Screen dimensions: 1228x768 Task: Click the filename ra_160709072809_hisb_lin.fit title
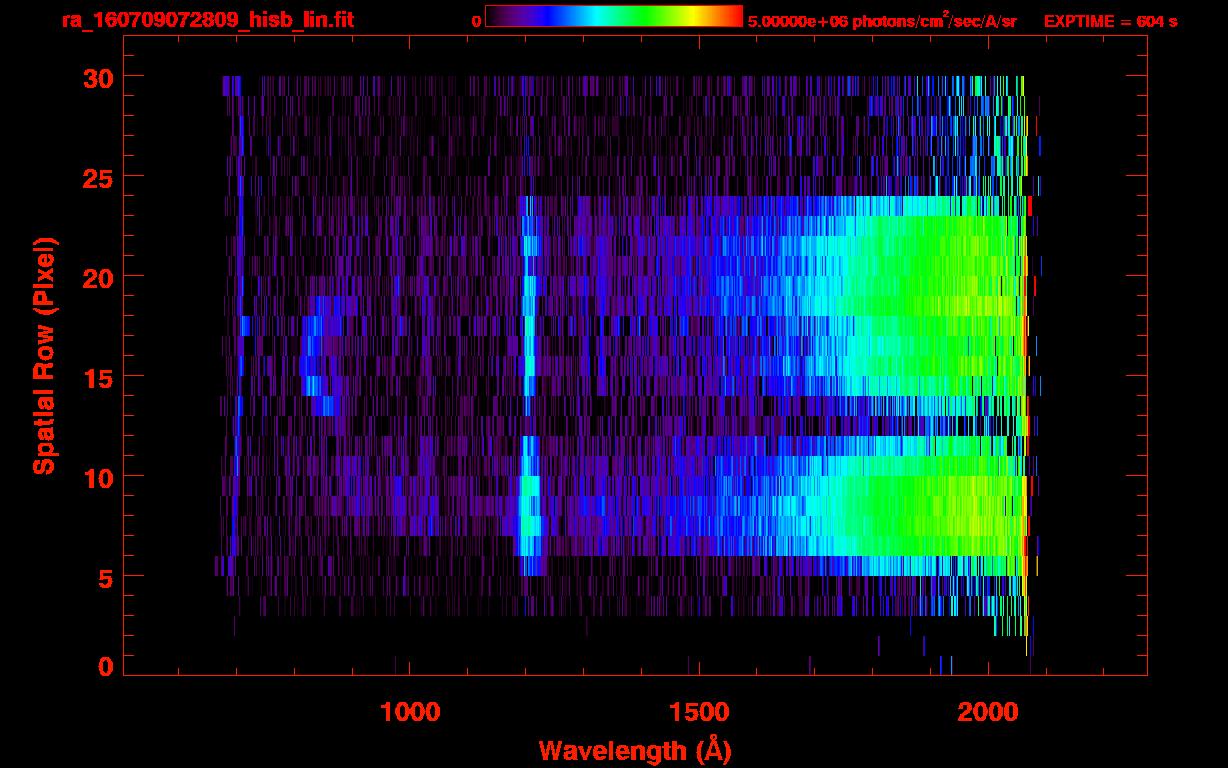pos(206,20)
